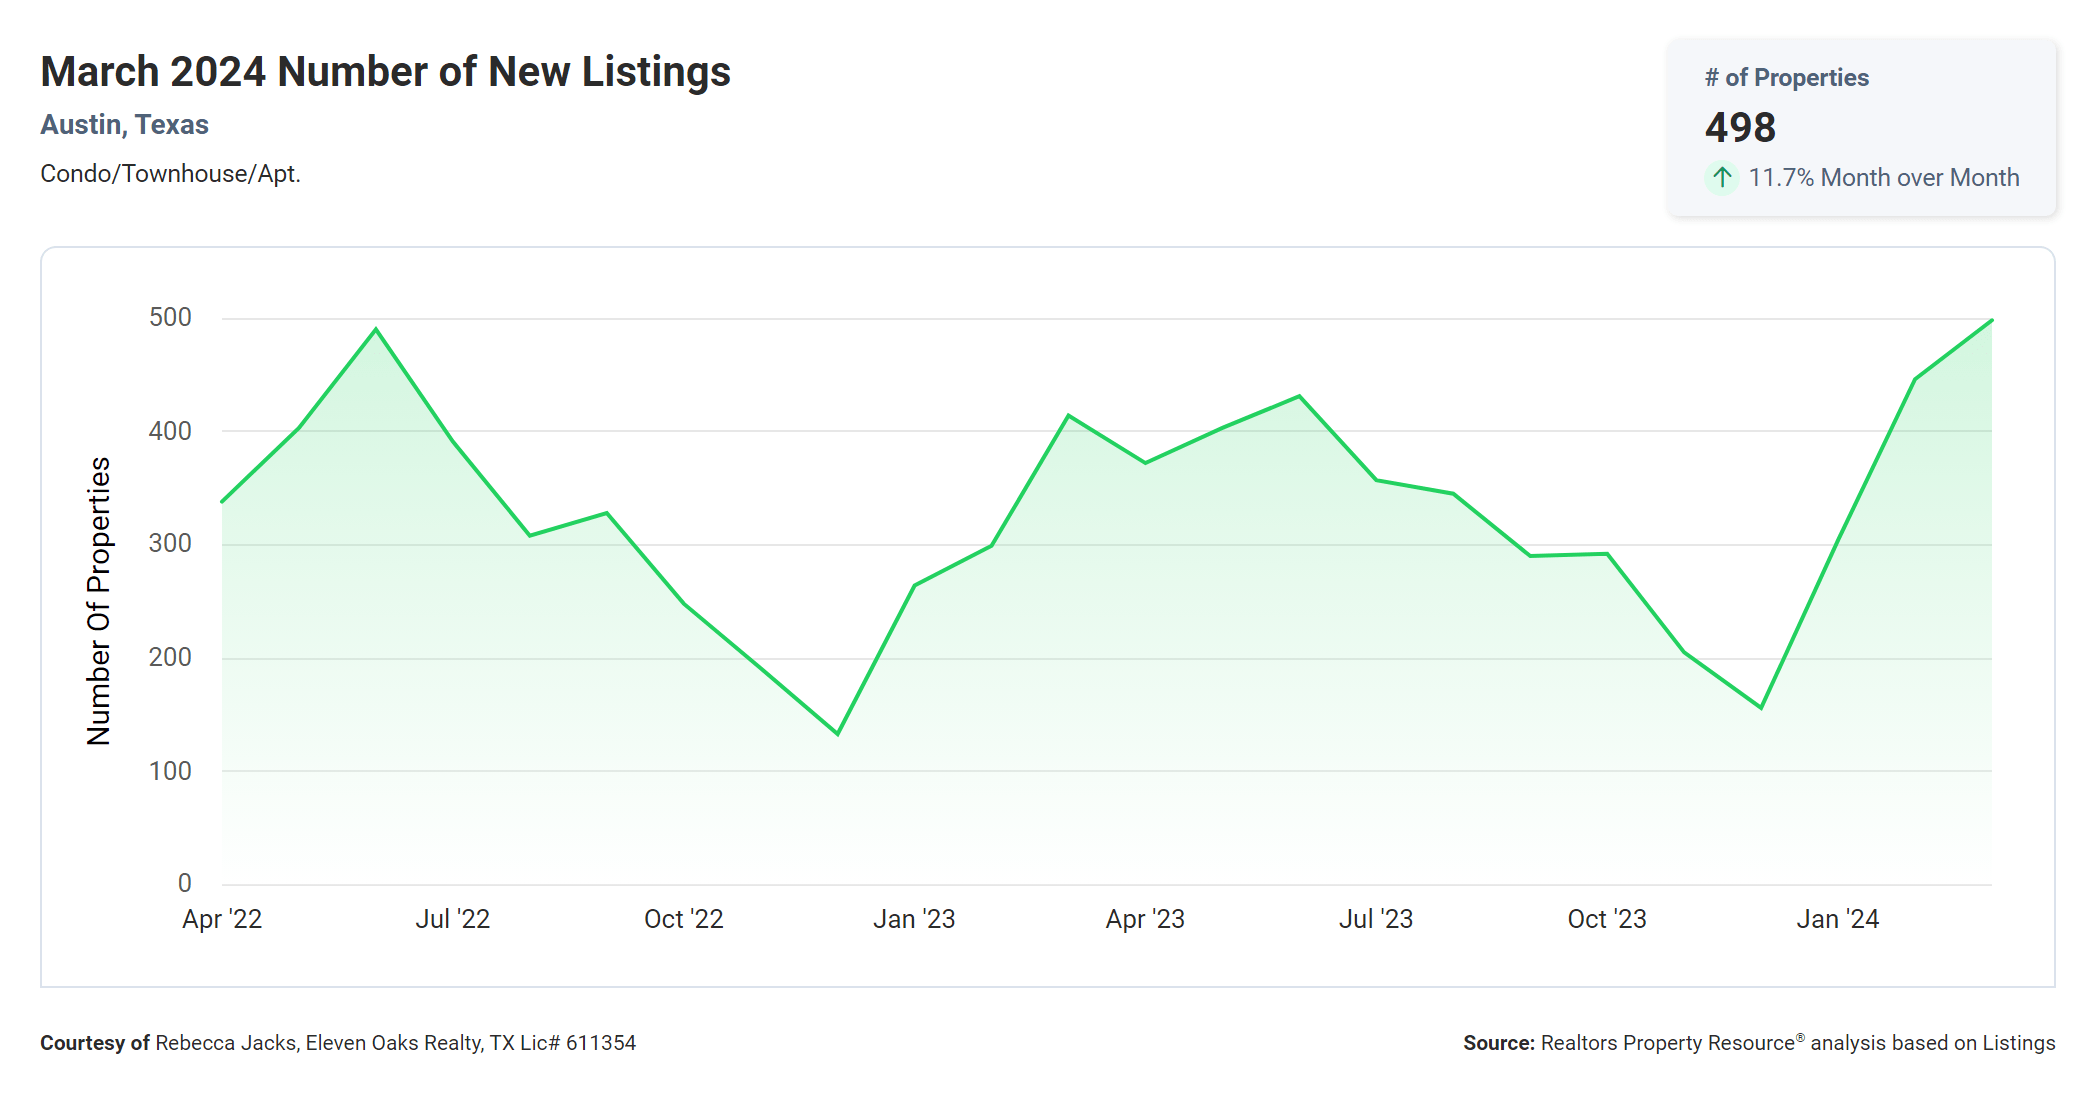Click the Oct '22 axis label
Screen dimensions: 2096x1100
click(683, 919)
